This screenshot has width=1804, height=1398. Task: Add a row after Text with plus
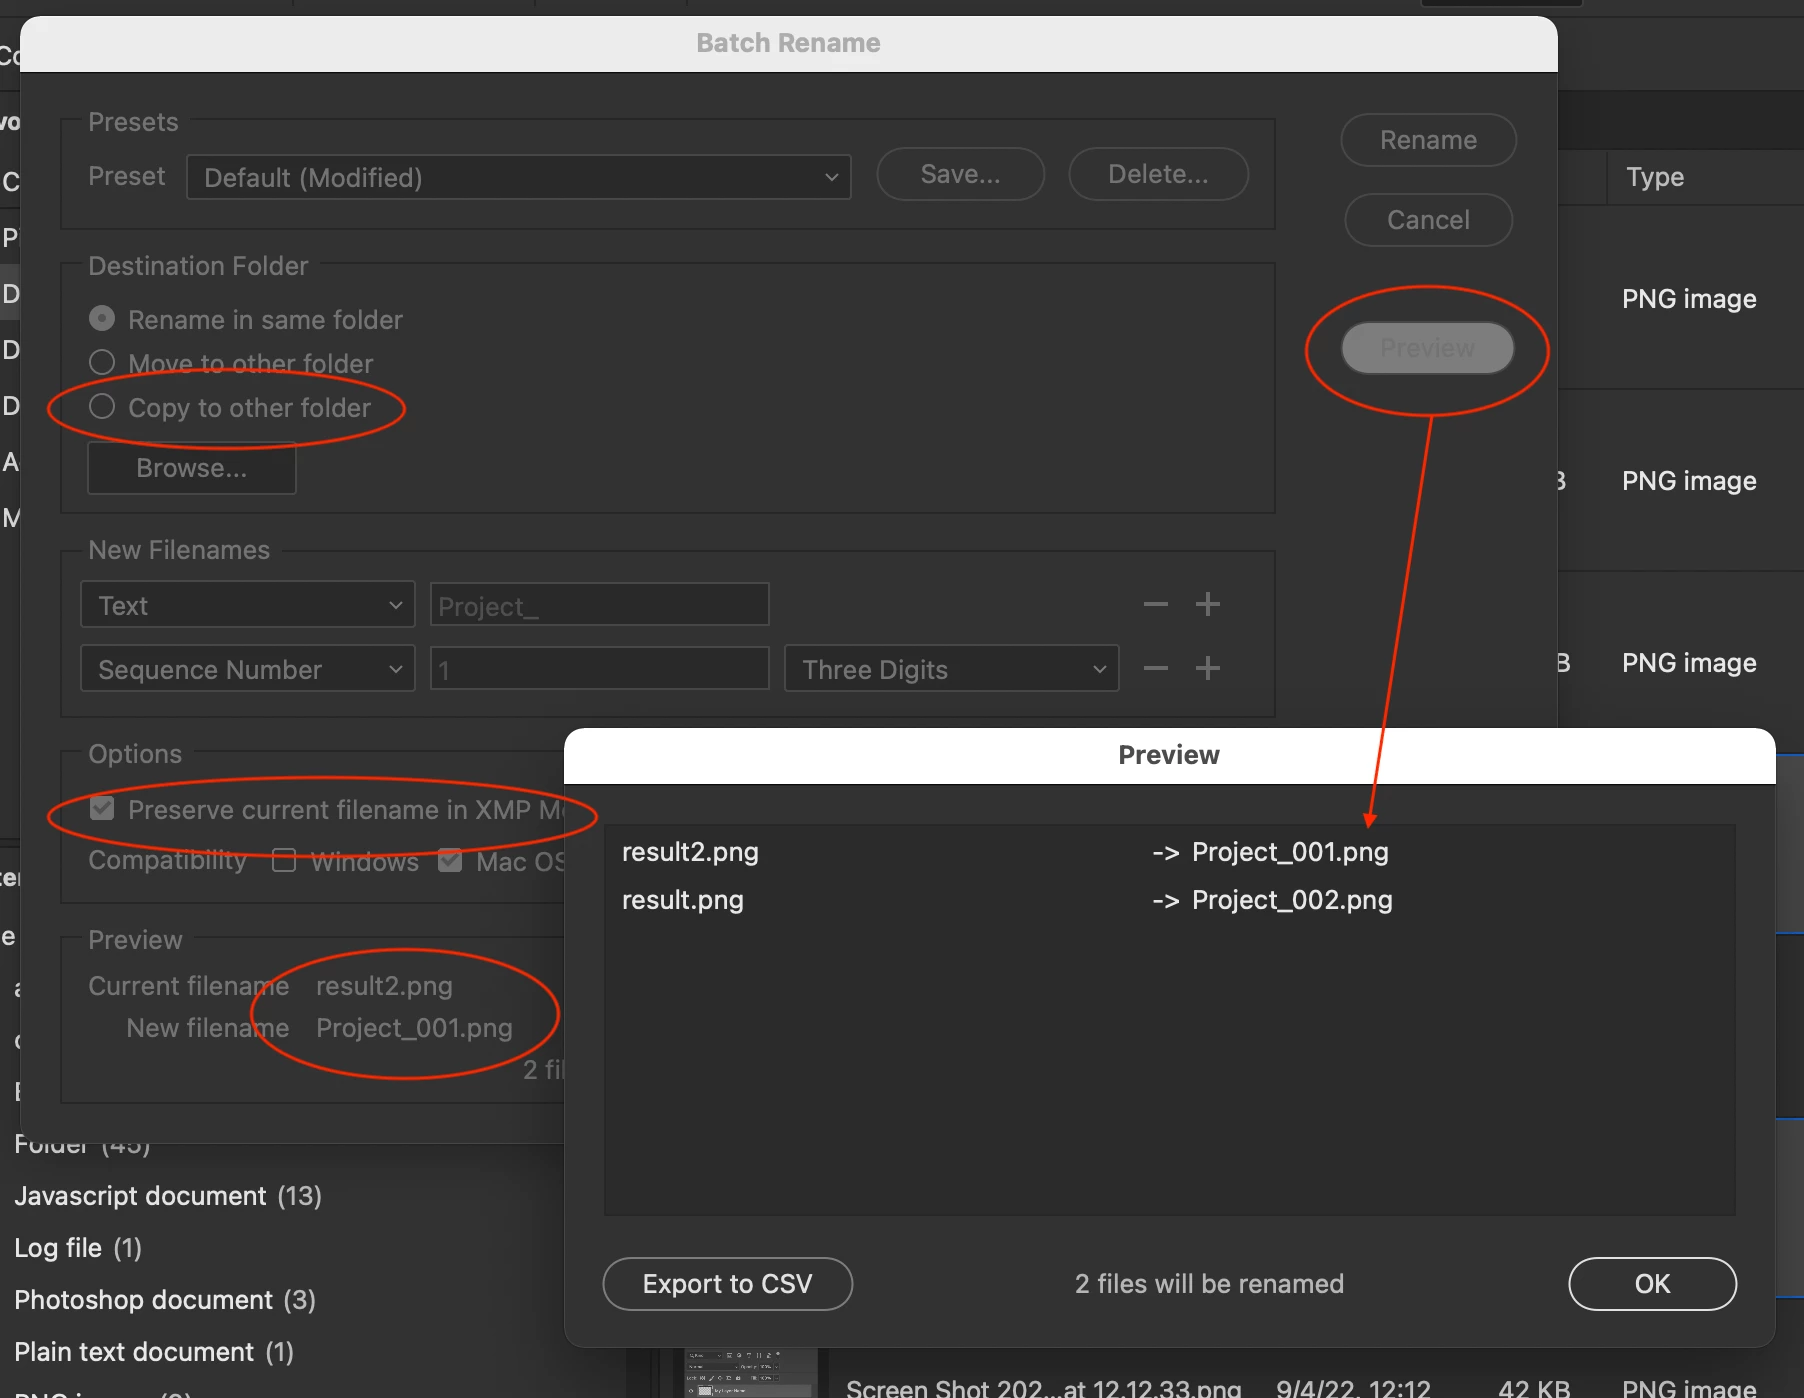1207,604
